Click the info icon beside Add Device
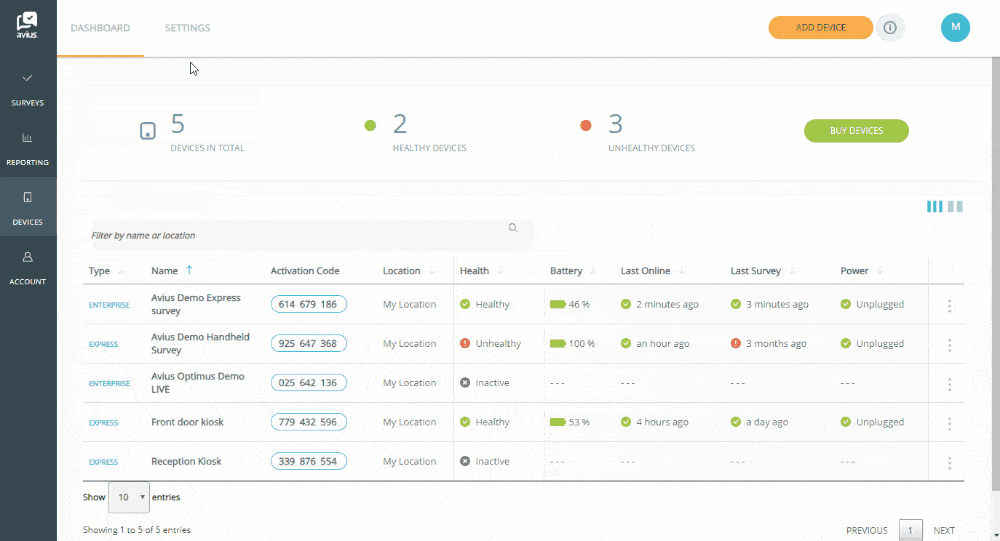The height and width of the screenshot is (541, 1000). point(890,28)
